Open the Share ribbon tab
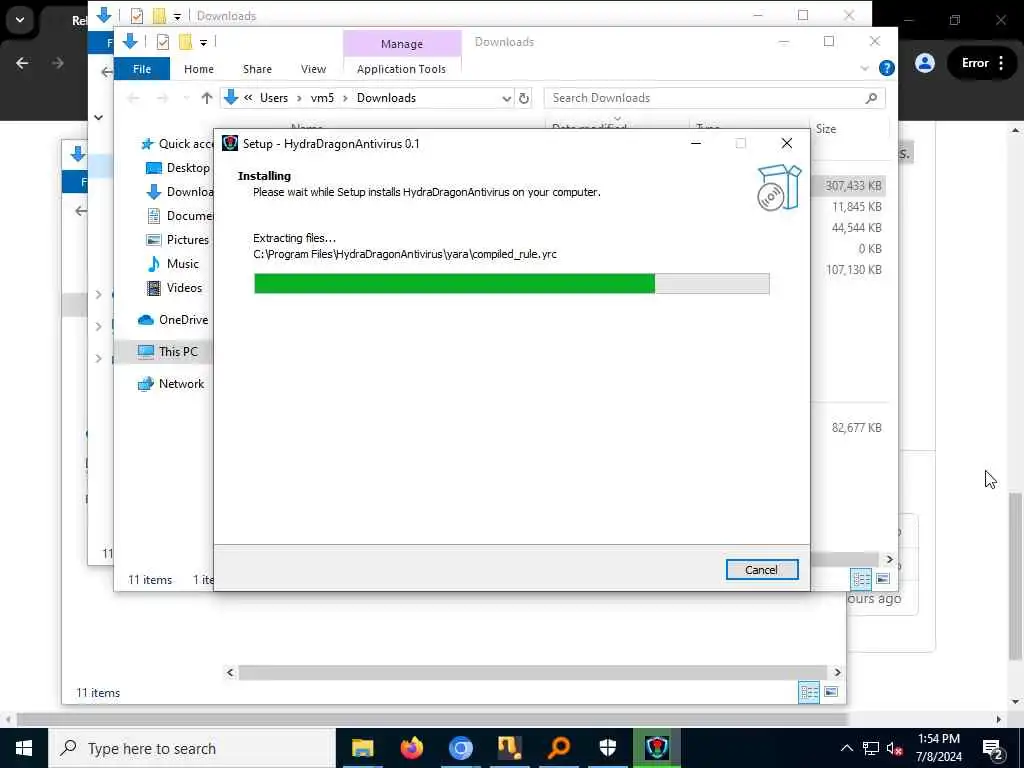The height and width of the screenshot is (768, 1024). (x=257, y=69)
